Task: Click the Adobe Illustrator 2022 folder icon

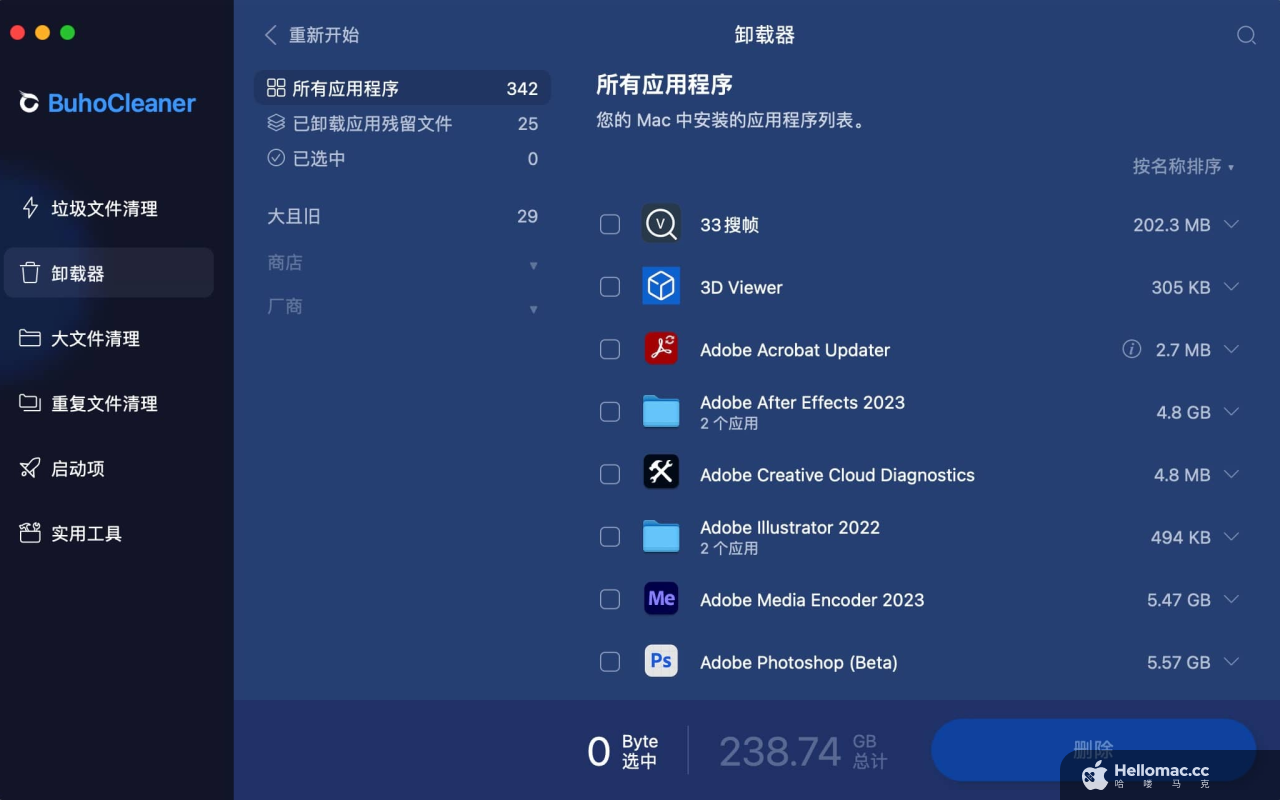Action: [x=661, y=537]
